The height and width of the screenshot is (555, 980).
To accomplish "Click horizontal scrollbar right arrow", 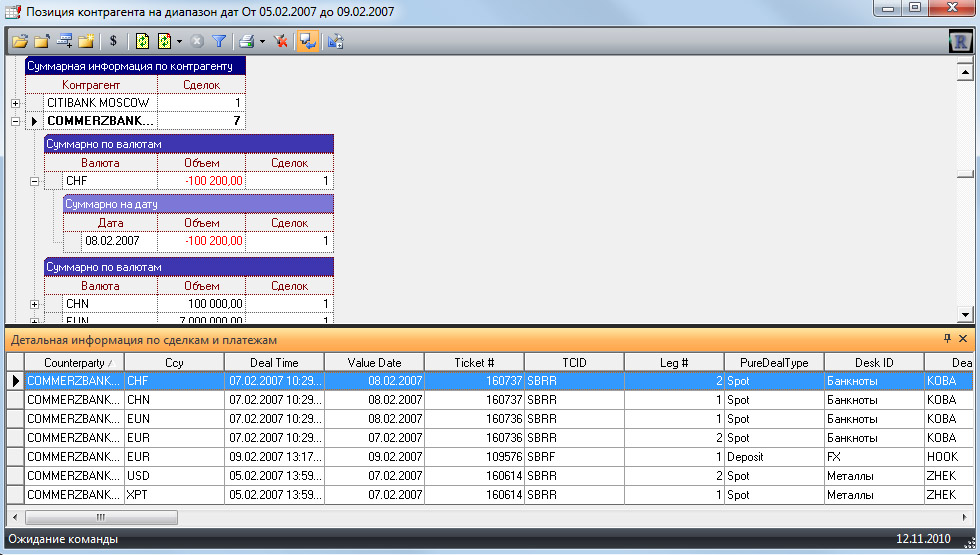I will 964,518.
